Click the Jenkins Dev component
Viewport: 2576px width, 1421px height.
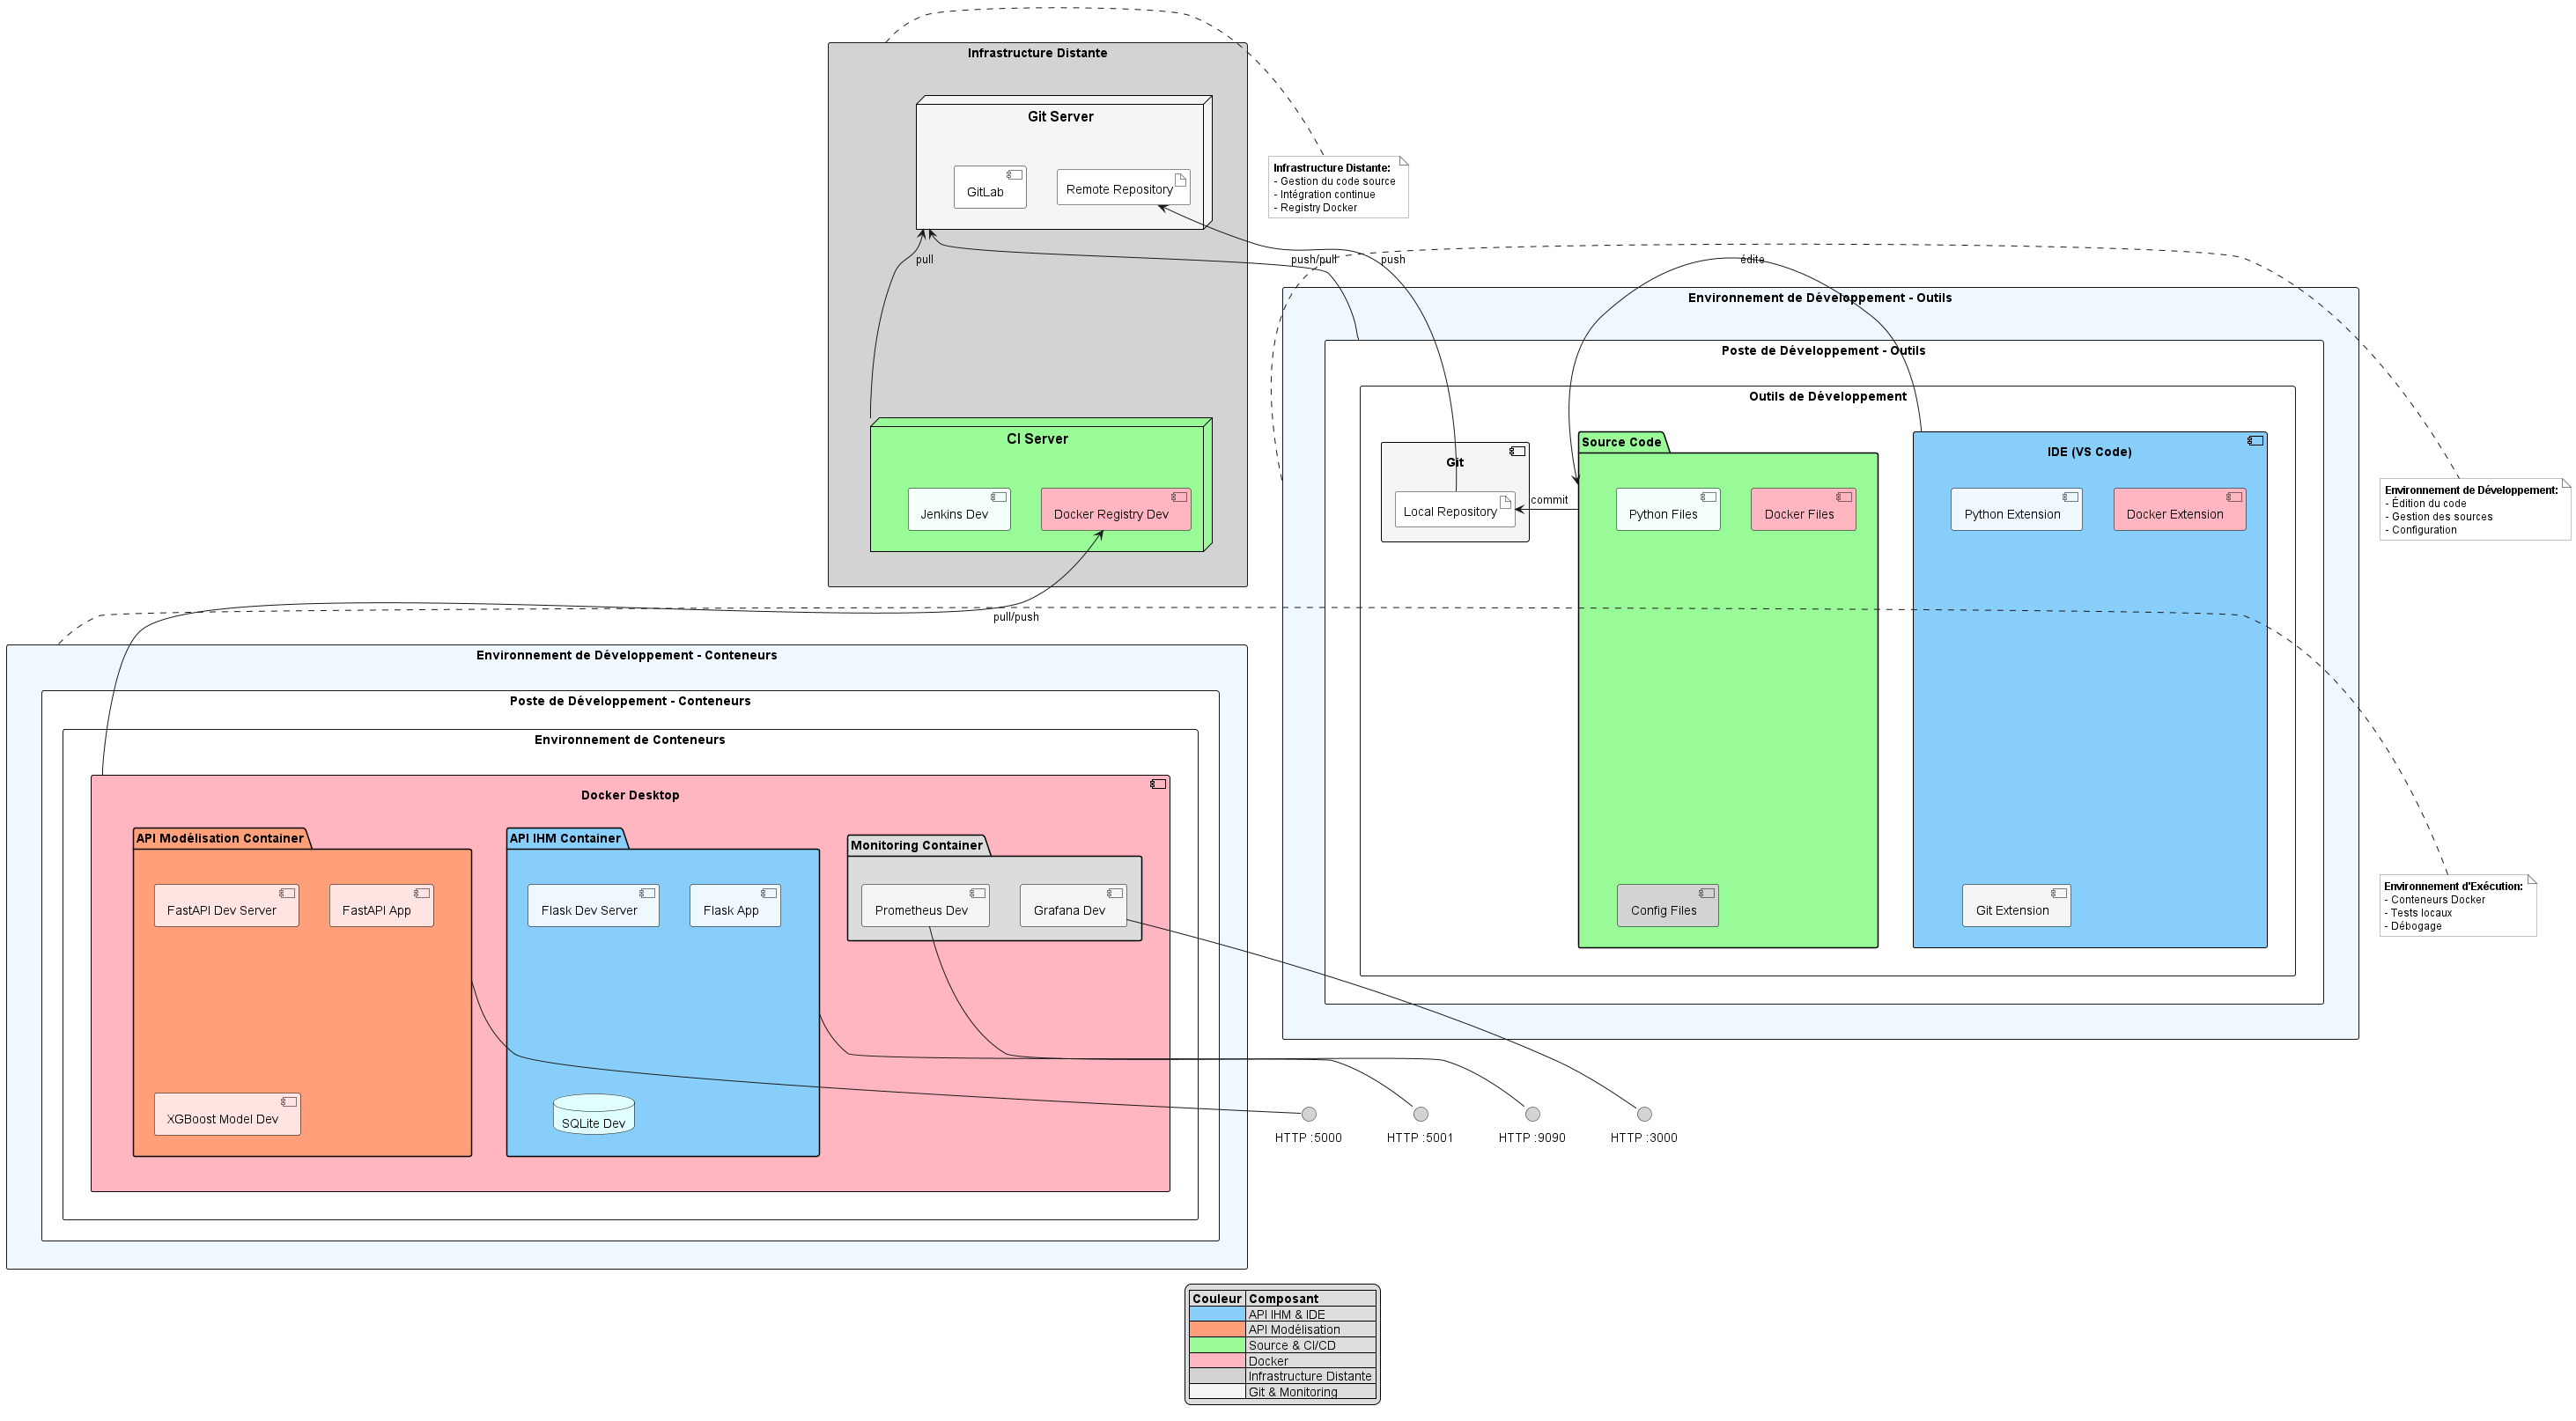click(958, 511)
